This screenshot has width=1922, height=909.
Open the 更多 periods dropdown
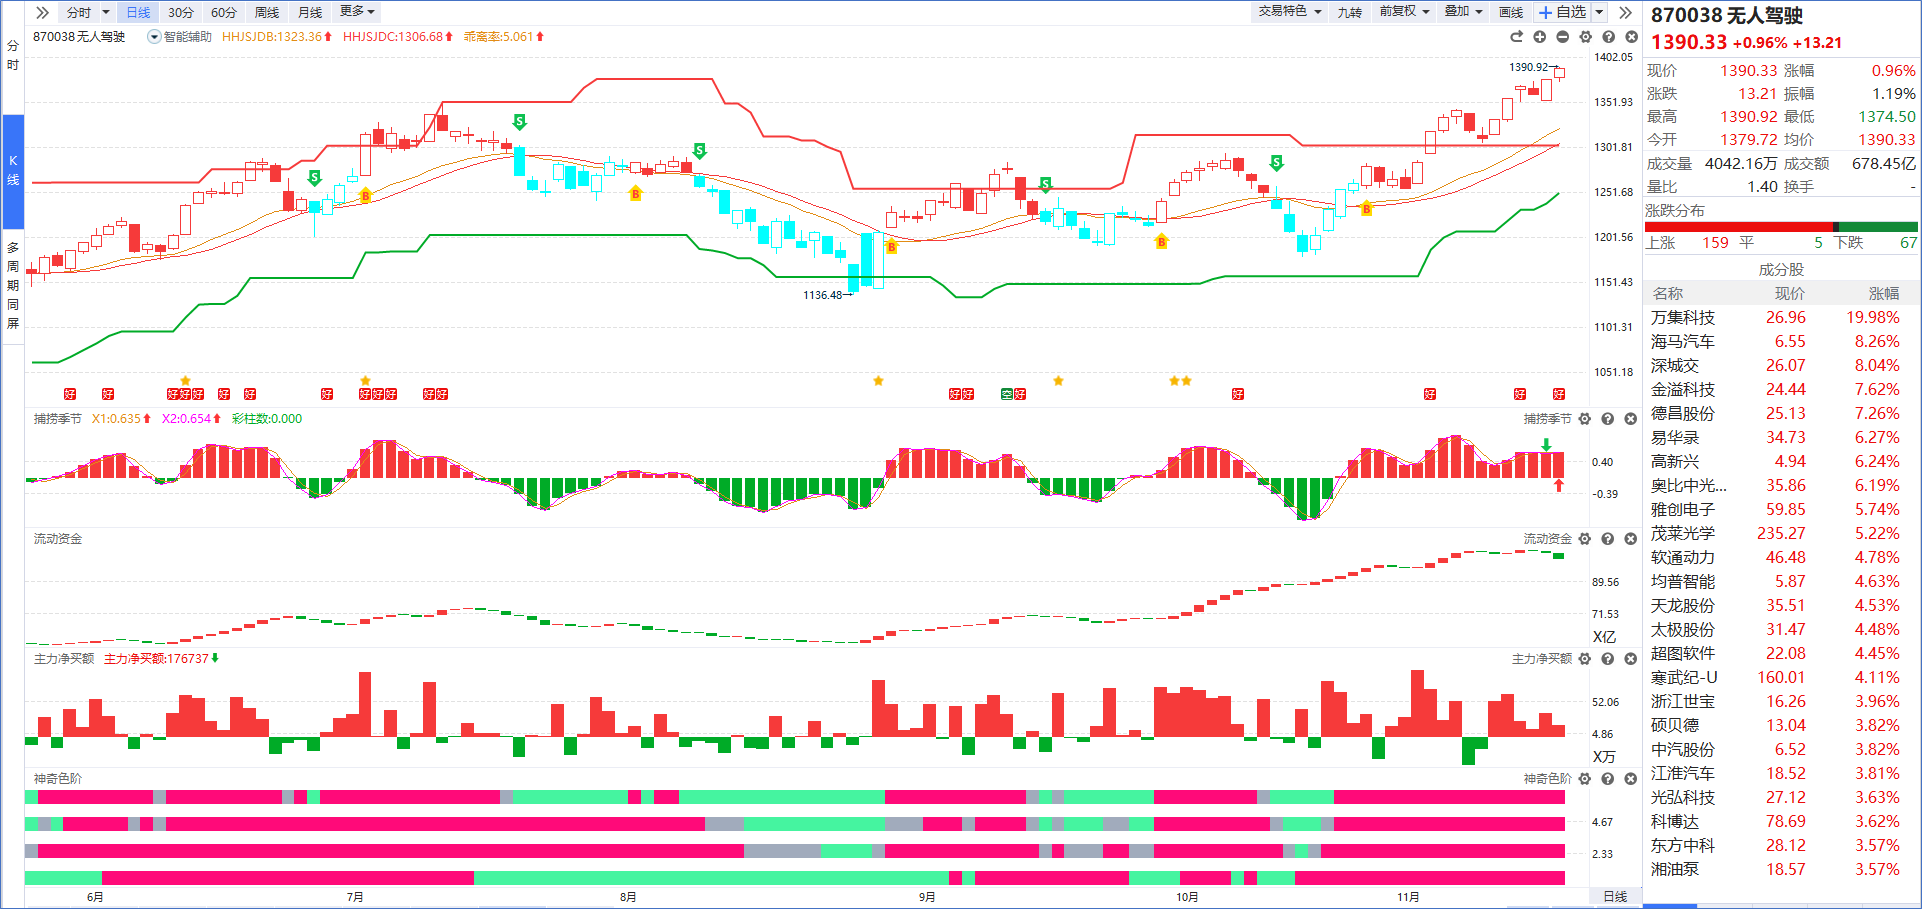point(357,12)
